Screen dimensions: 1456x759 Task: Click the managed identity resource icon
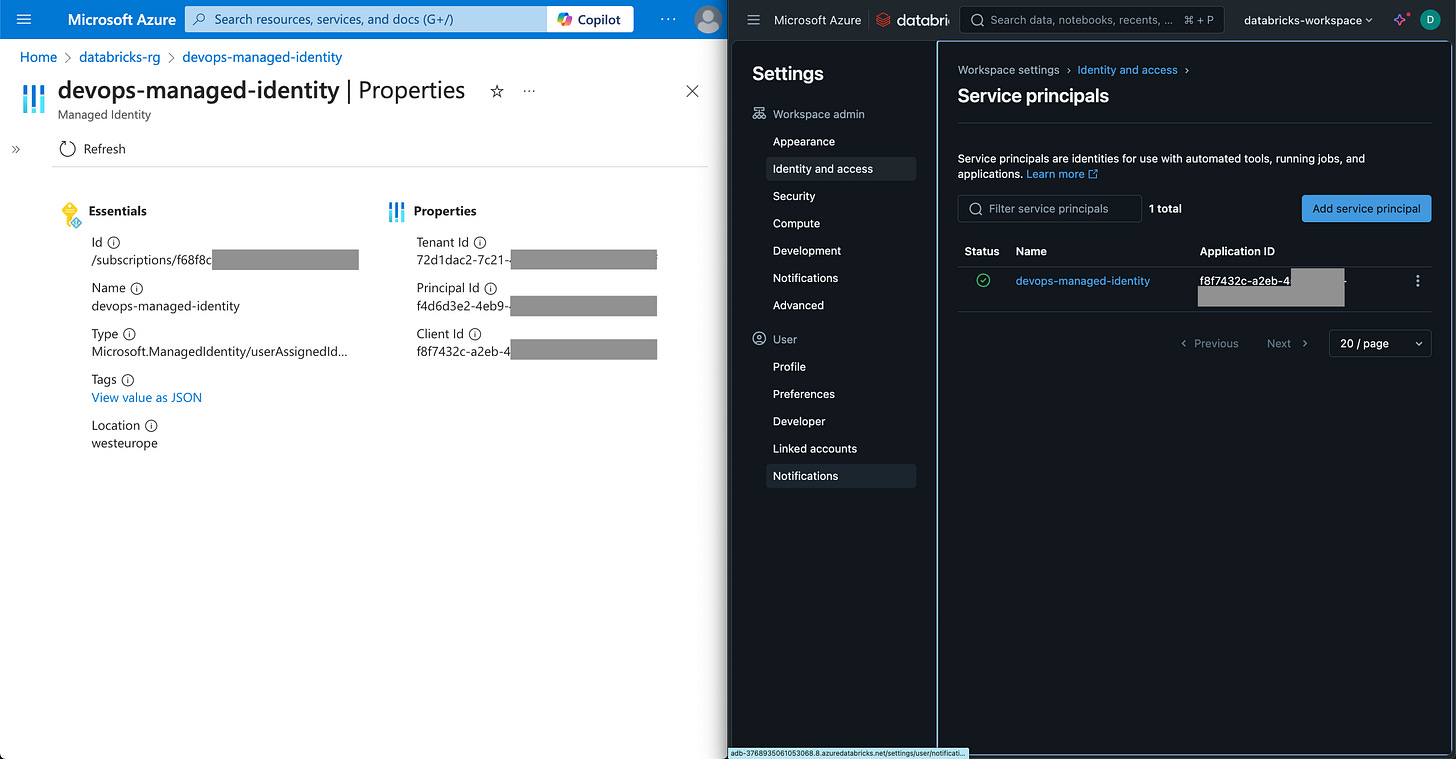34,98
